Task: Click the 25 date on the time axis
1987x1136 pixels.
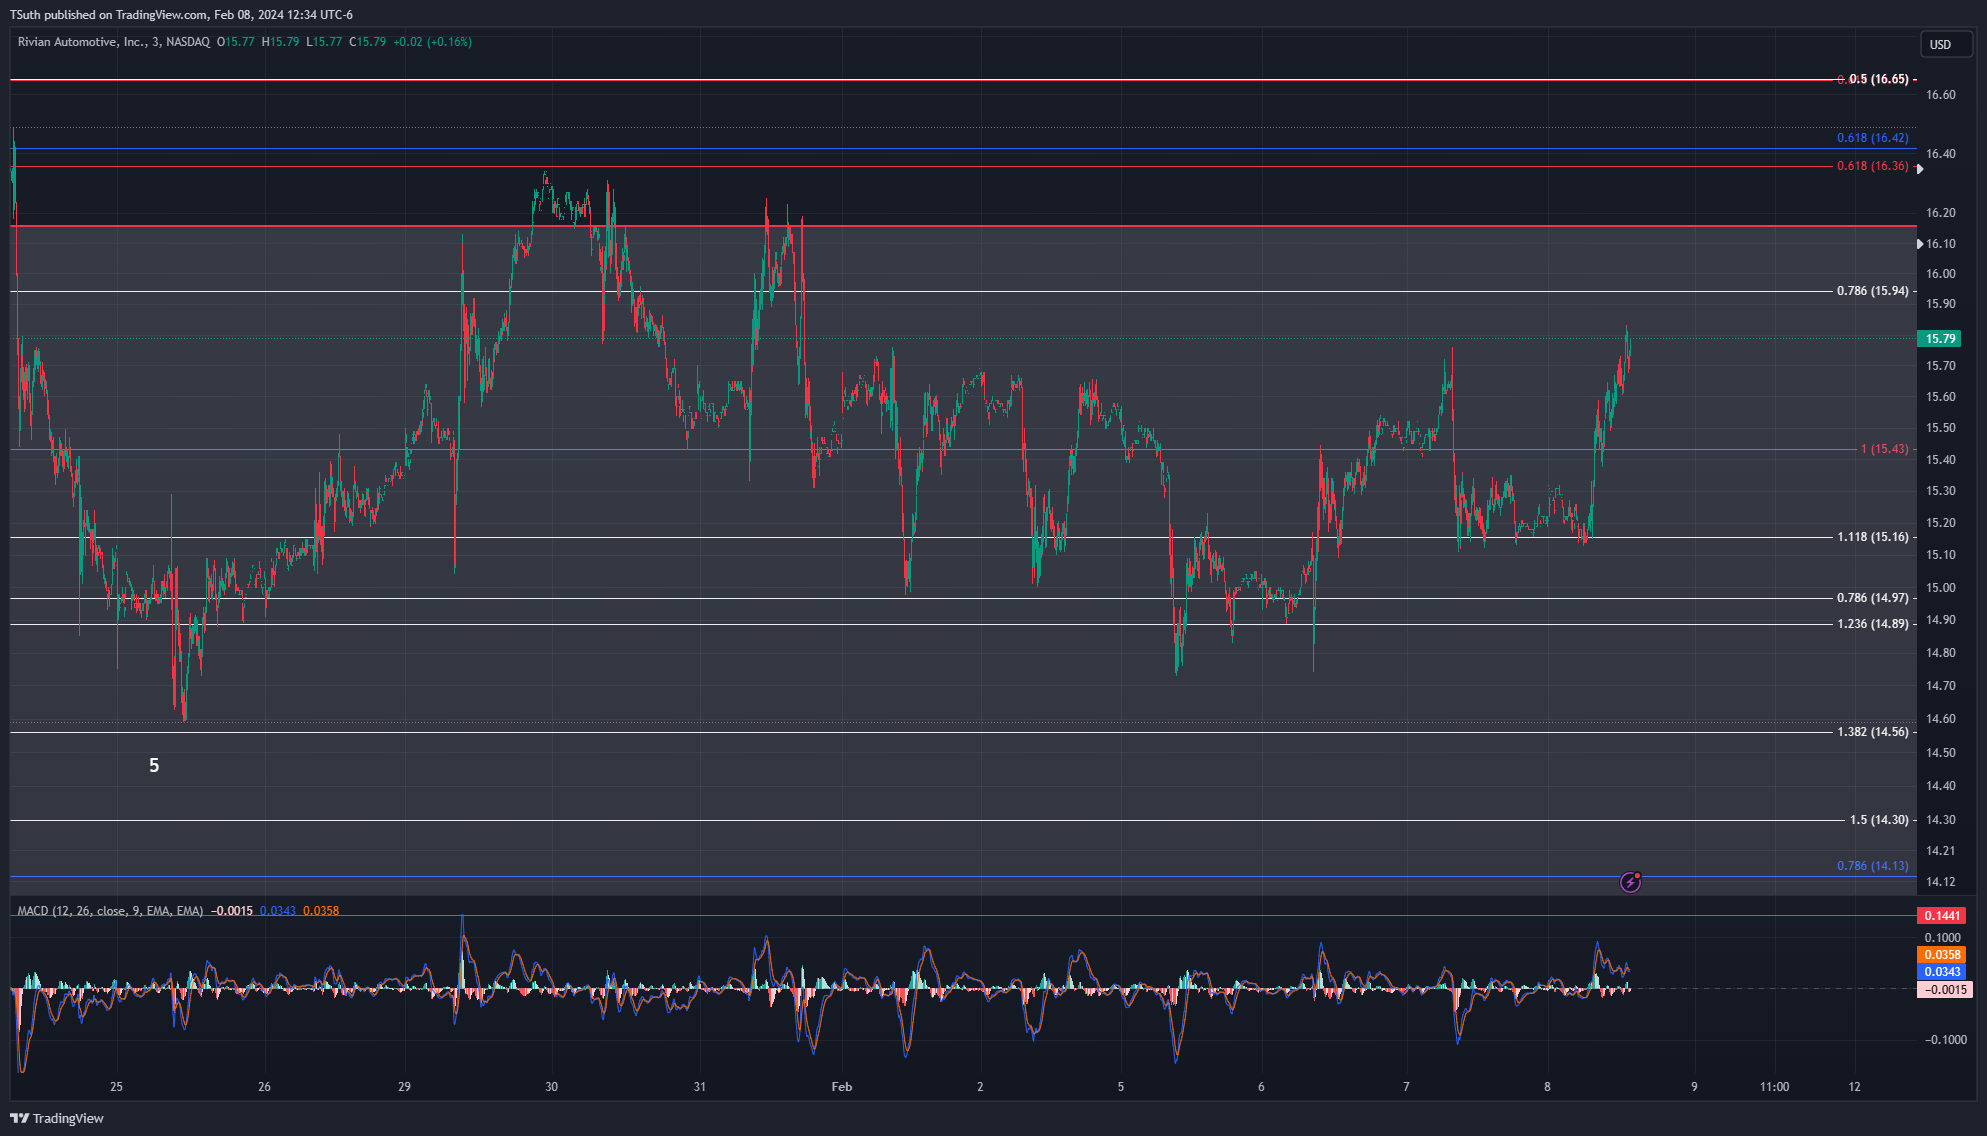Action: [117, 1087]
